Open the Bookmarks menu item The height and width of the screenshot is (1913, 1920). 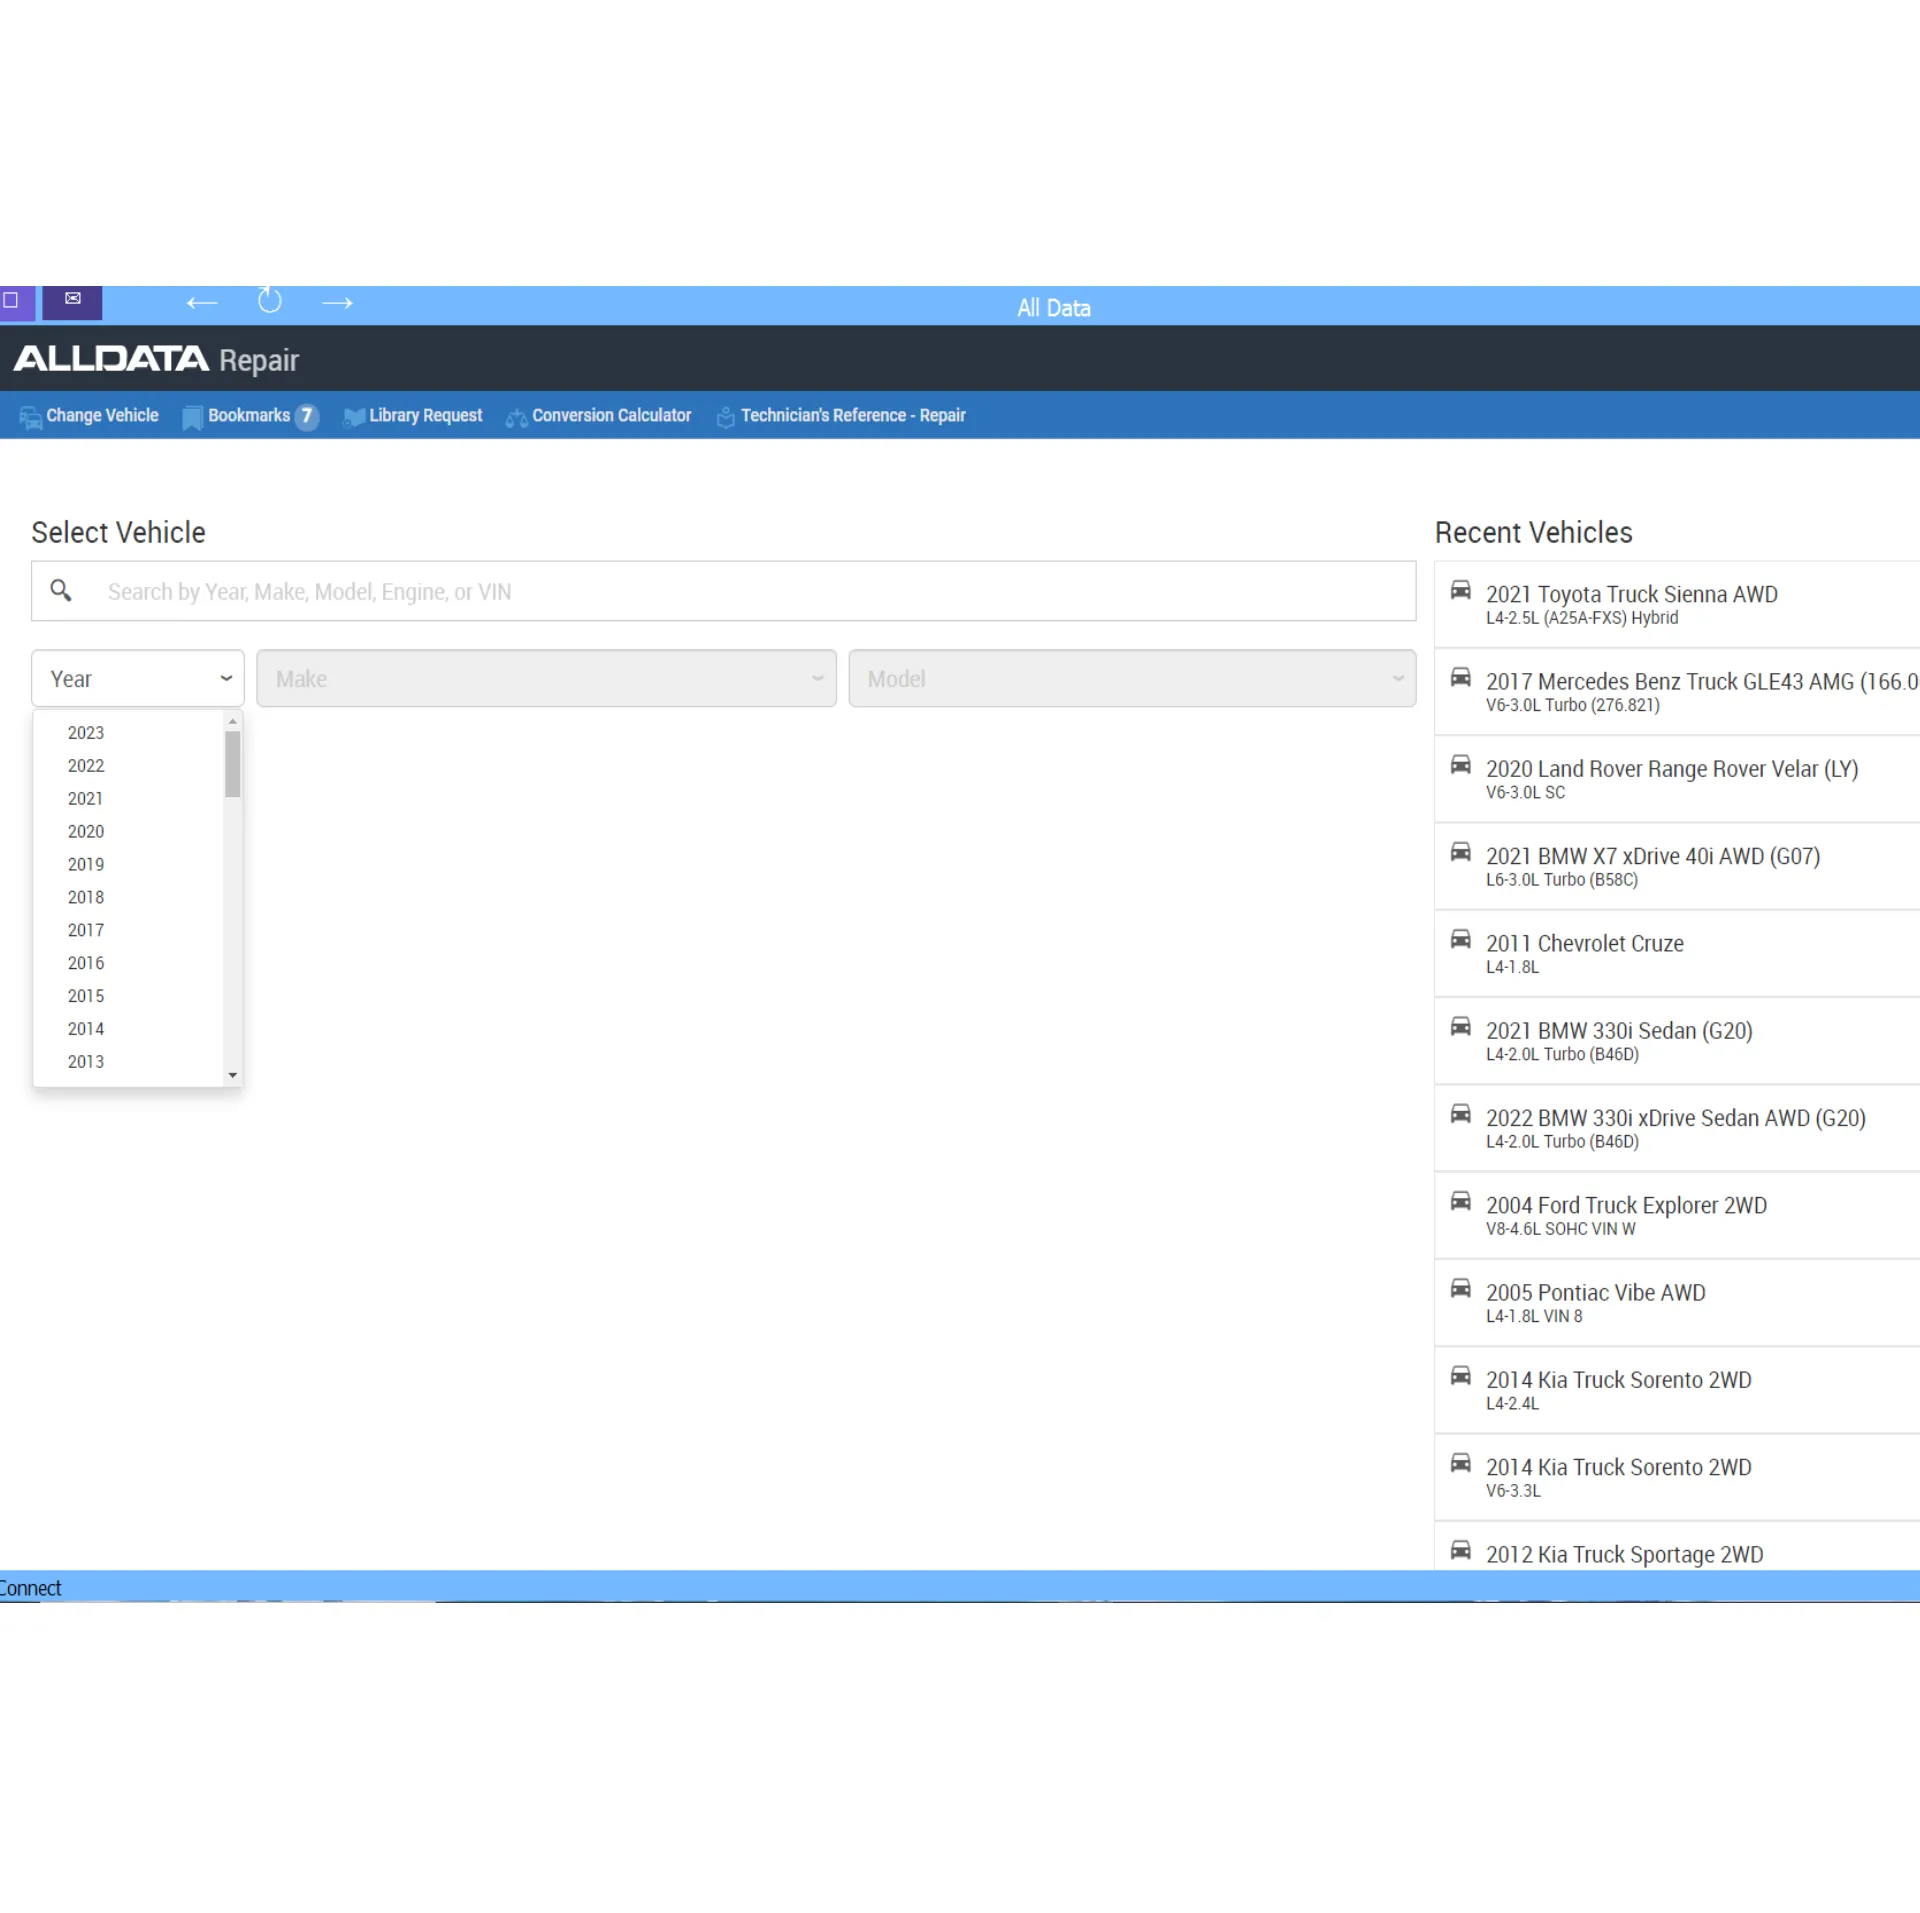(248, 416)
